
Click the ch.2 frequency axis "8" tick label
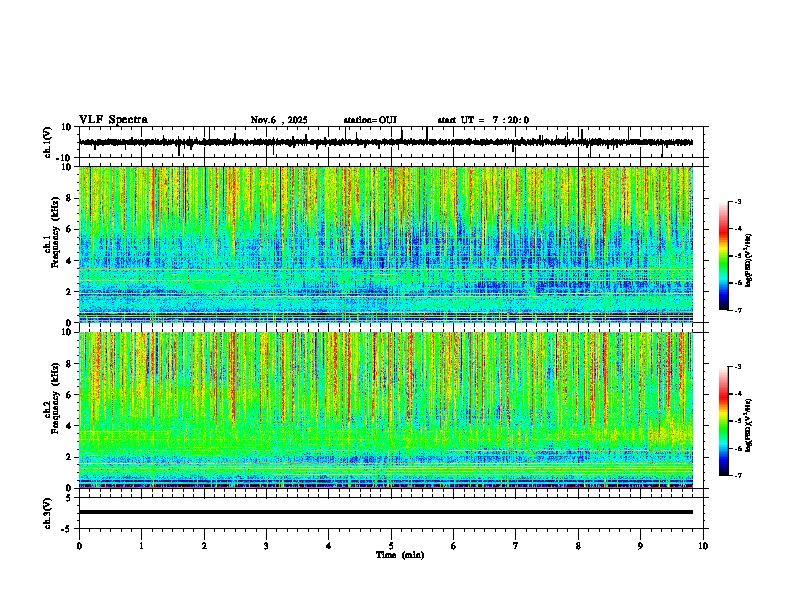69,364
